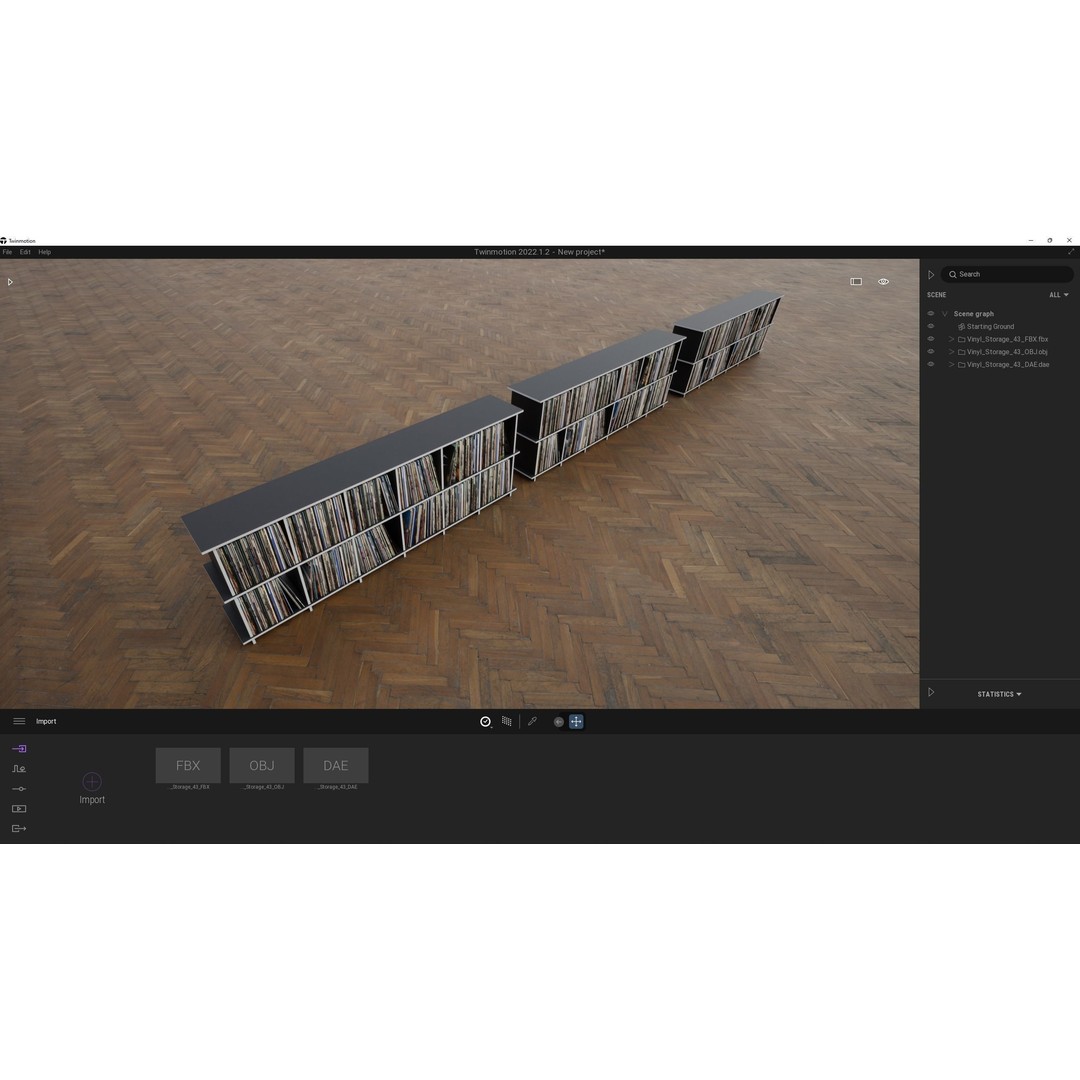Click the scene Search field
This screenshot has height=1080, width=1080.
(1008, 274)
